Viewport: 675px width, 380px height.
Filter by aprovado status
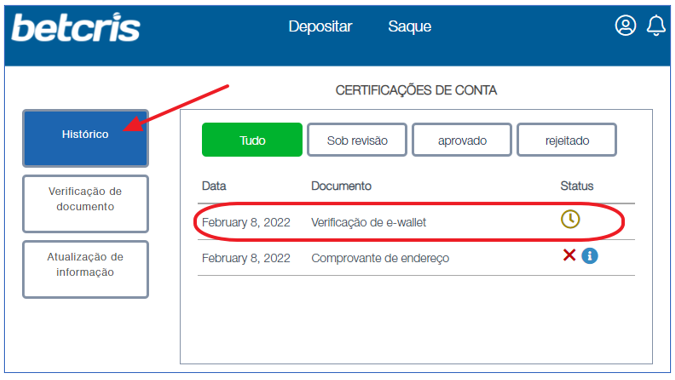point(462,140)
